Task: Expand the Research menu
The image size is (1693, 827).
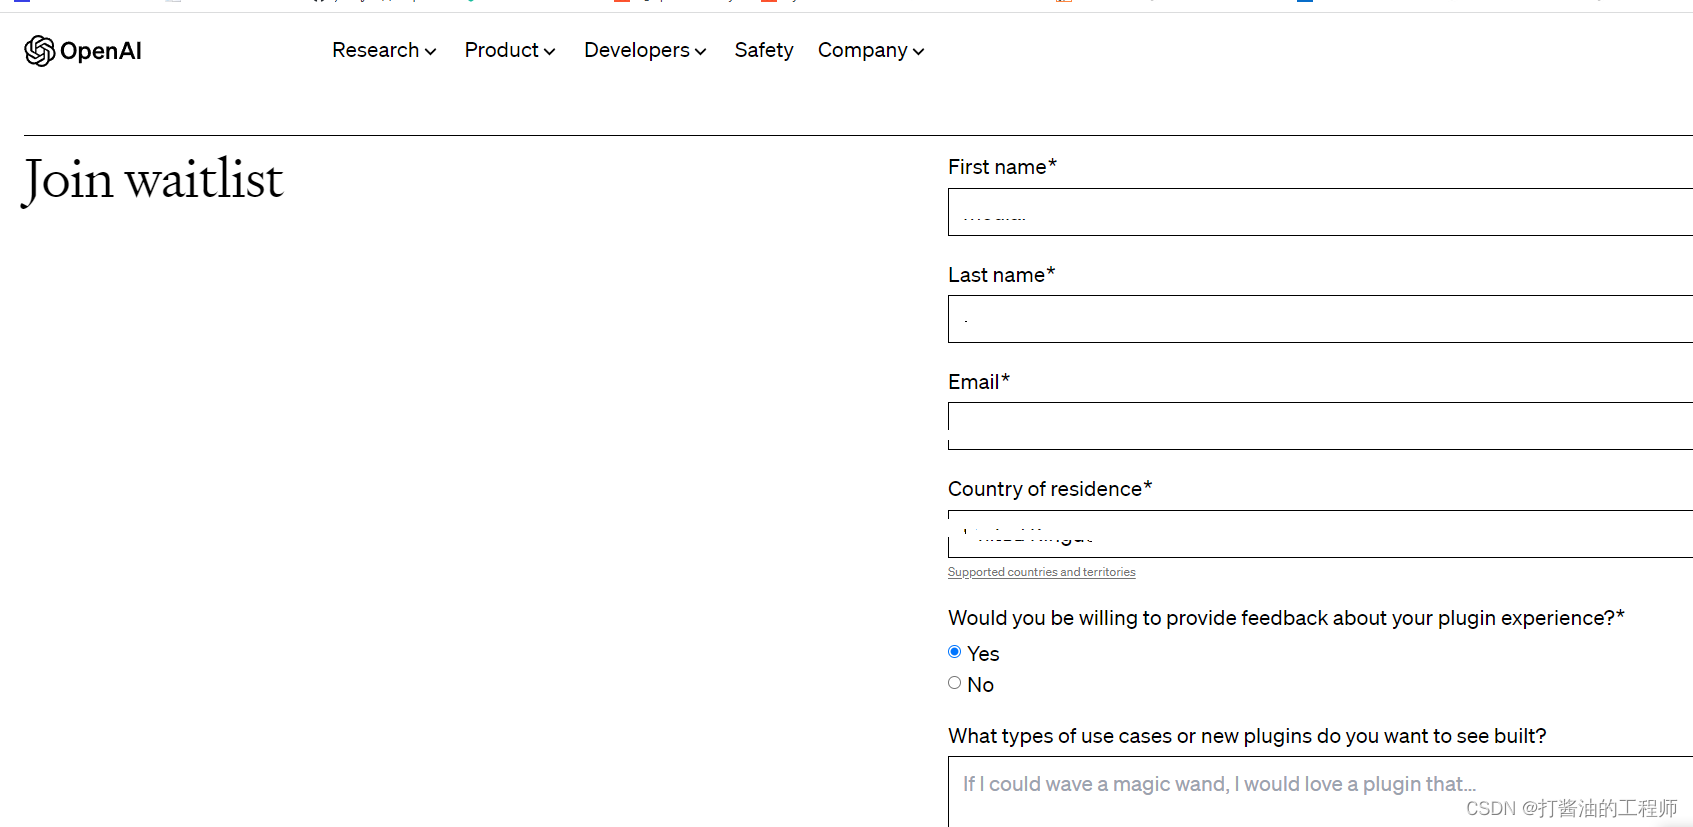Action: click(384, 50)
